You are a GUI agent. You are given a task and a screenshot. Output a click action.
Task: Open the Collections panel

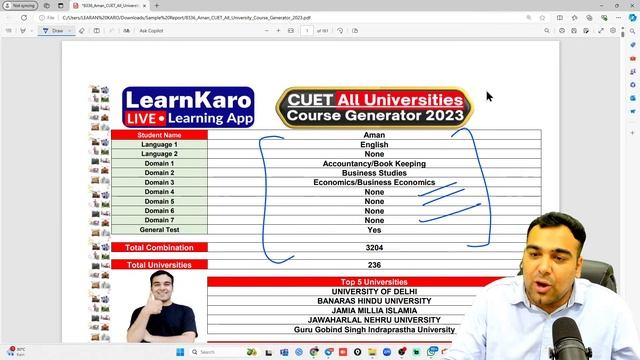click(x=589, y=18)
